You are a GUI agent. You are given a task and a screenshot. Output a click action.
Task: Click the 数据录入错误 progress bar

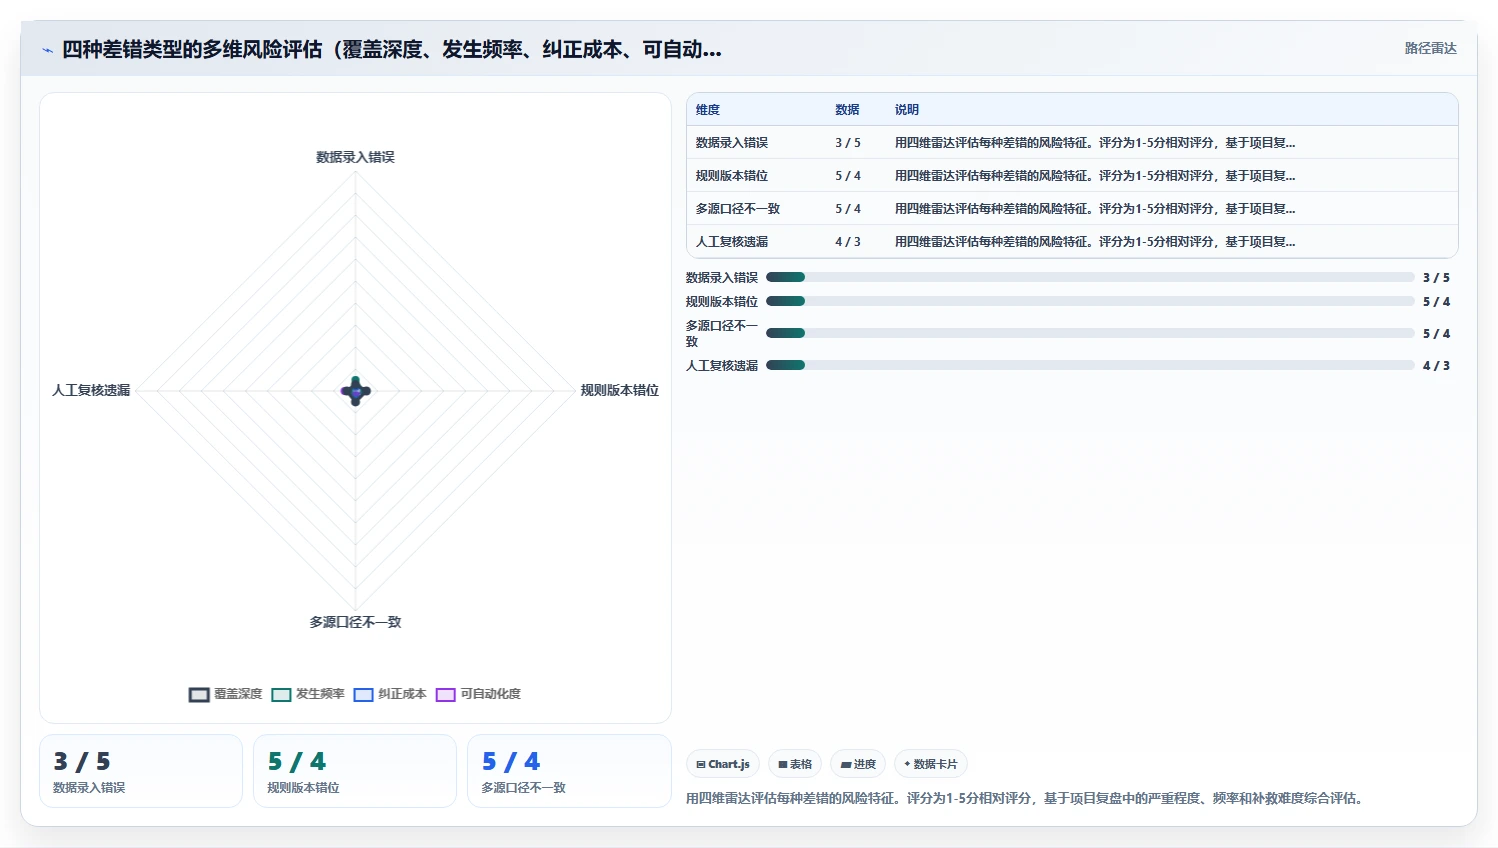[x=1090, y=277]
